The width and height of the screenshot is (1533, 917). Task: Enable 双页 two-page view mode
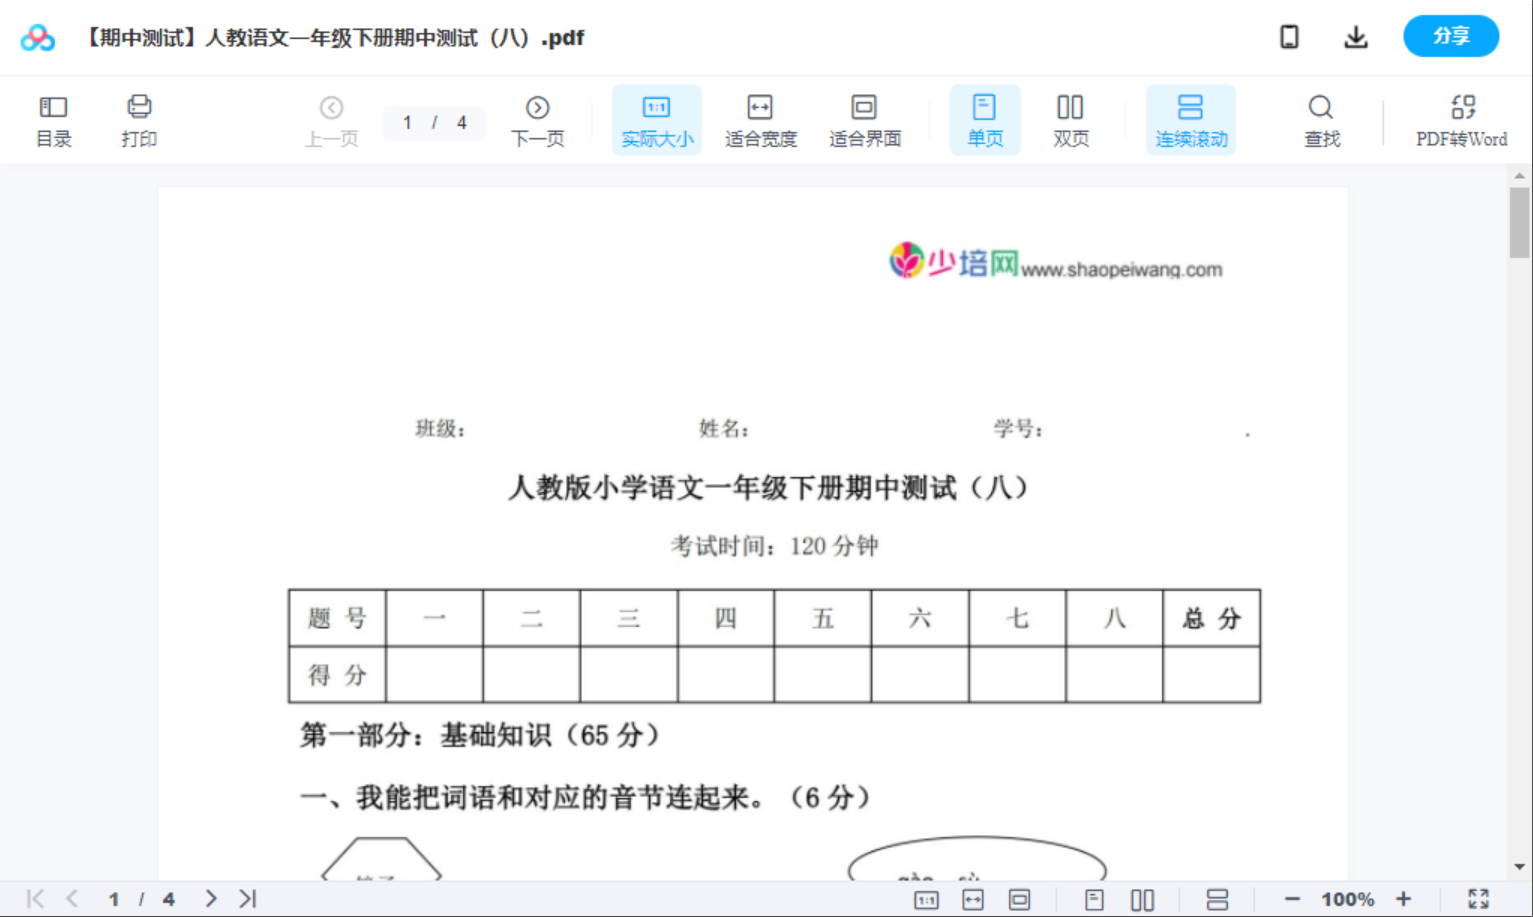point(1070,119)
